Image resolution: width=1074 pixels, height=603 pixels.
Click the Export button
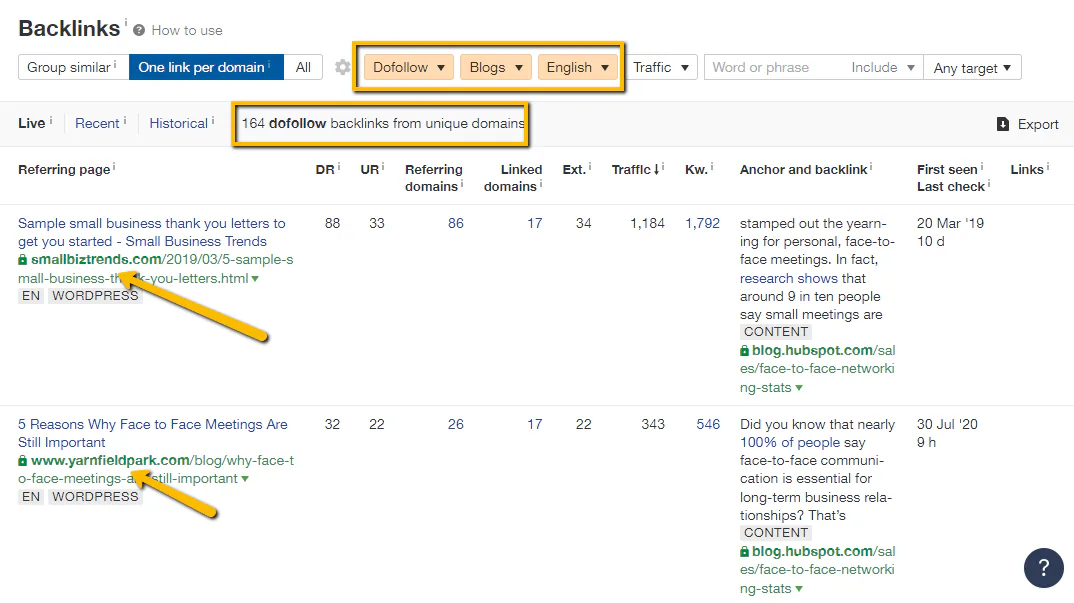pos(1027,124)
